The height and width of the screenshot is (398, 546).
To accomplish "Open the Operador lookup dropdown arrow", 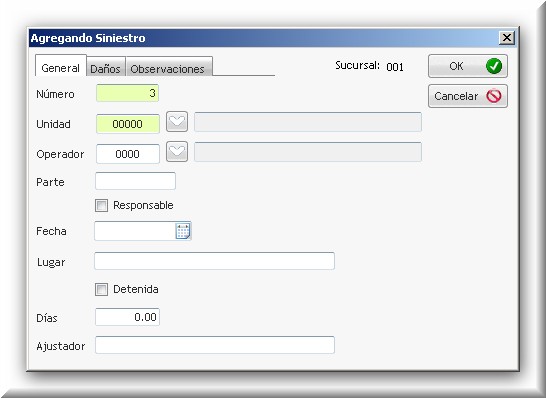I will point(177,151).
